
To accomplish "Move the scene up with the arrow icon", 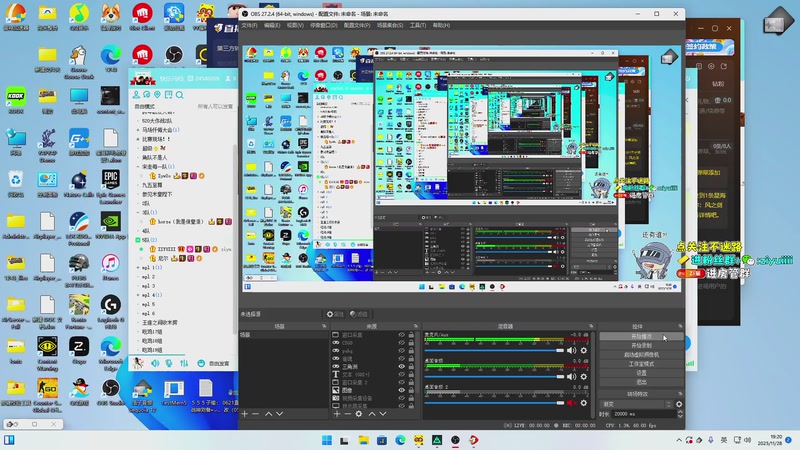I will [x=268, y=414].
